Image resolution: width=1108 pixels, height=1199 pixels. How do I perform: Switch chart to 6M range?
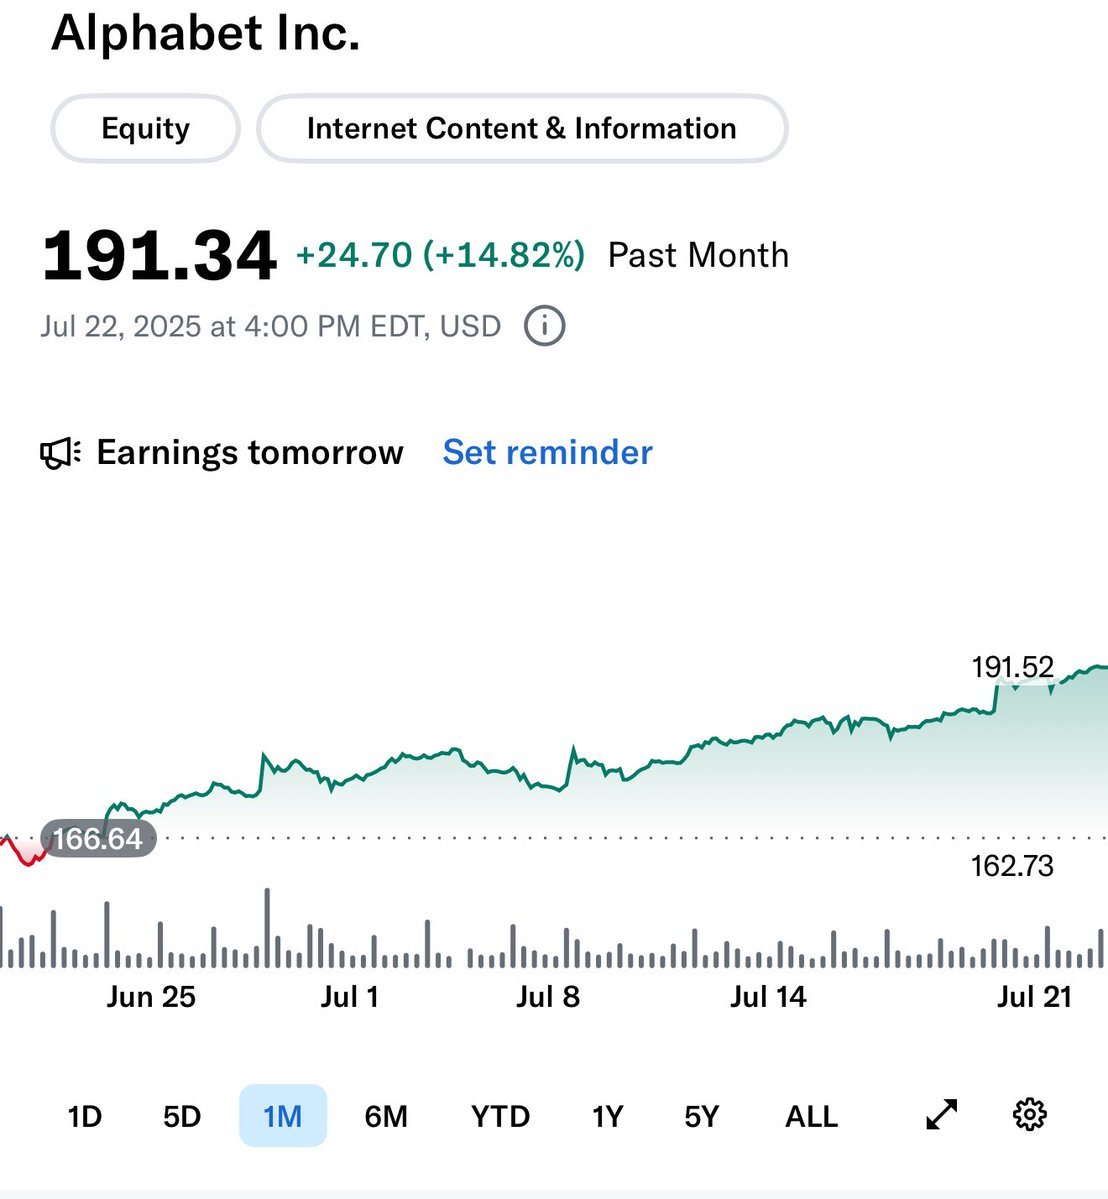pyautogui.click(x=386, y=1116)
